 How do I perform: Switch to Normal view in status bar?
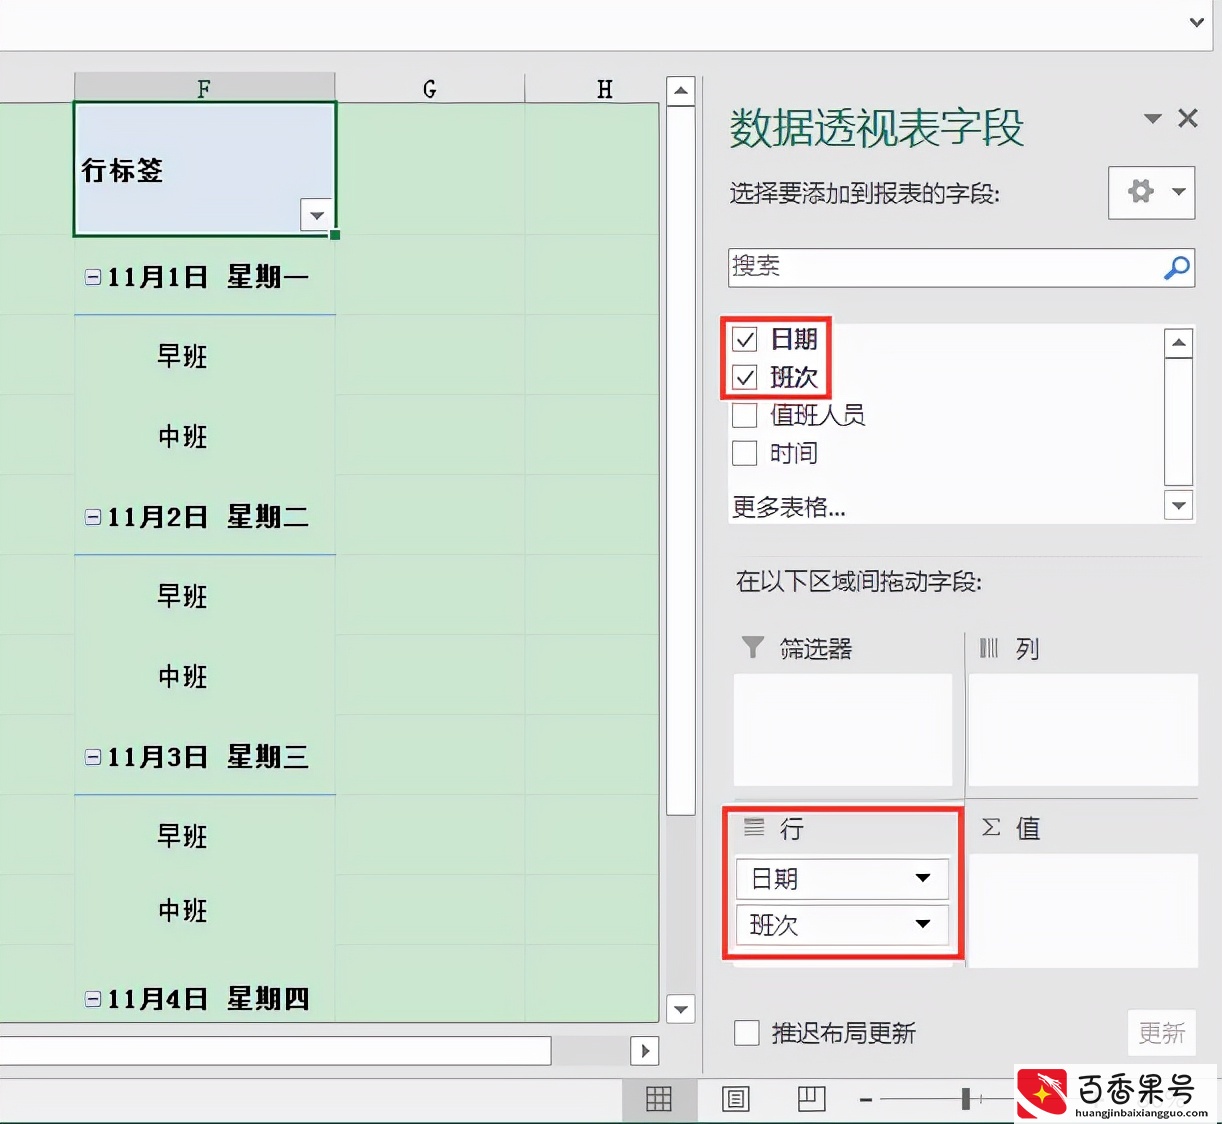click(x=659, y=1099)
